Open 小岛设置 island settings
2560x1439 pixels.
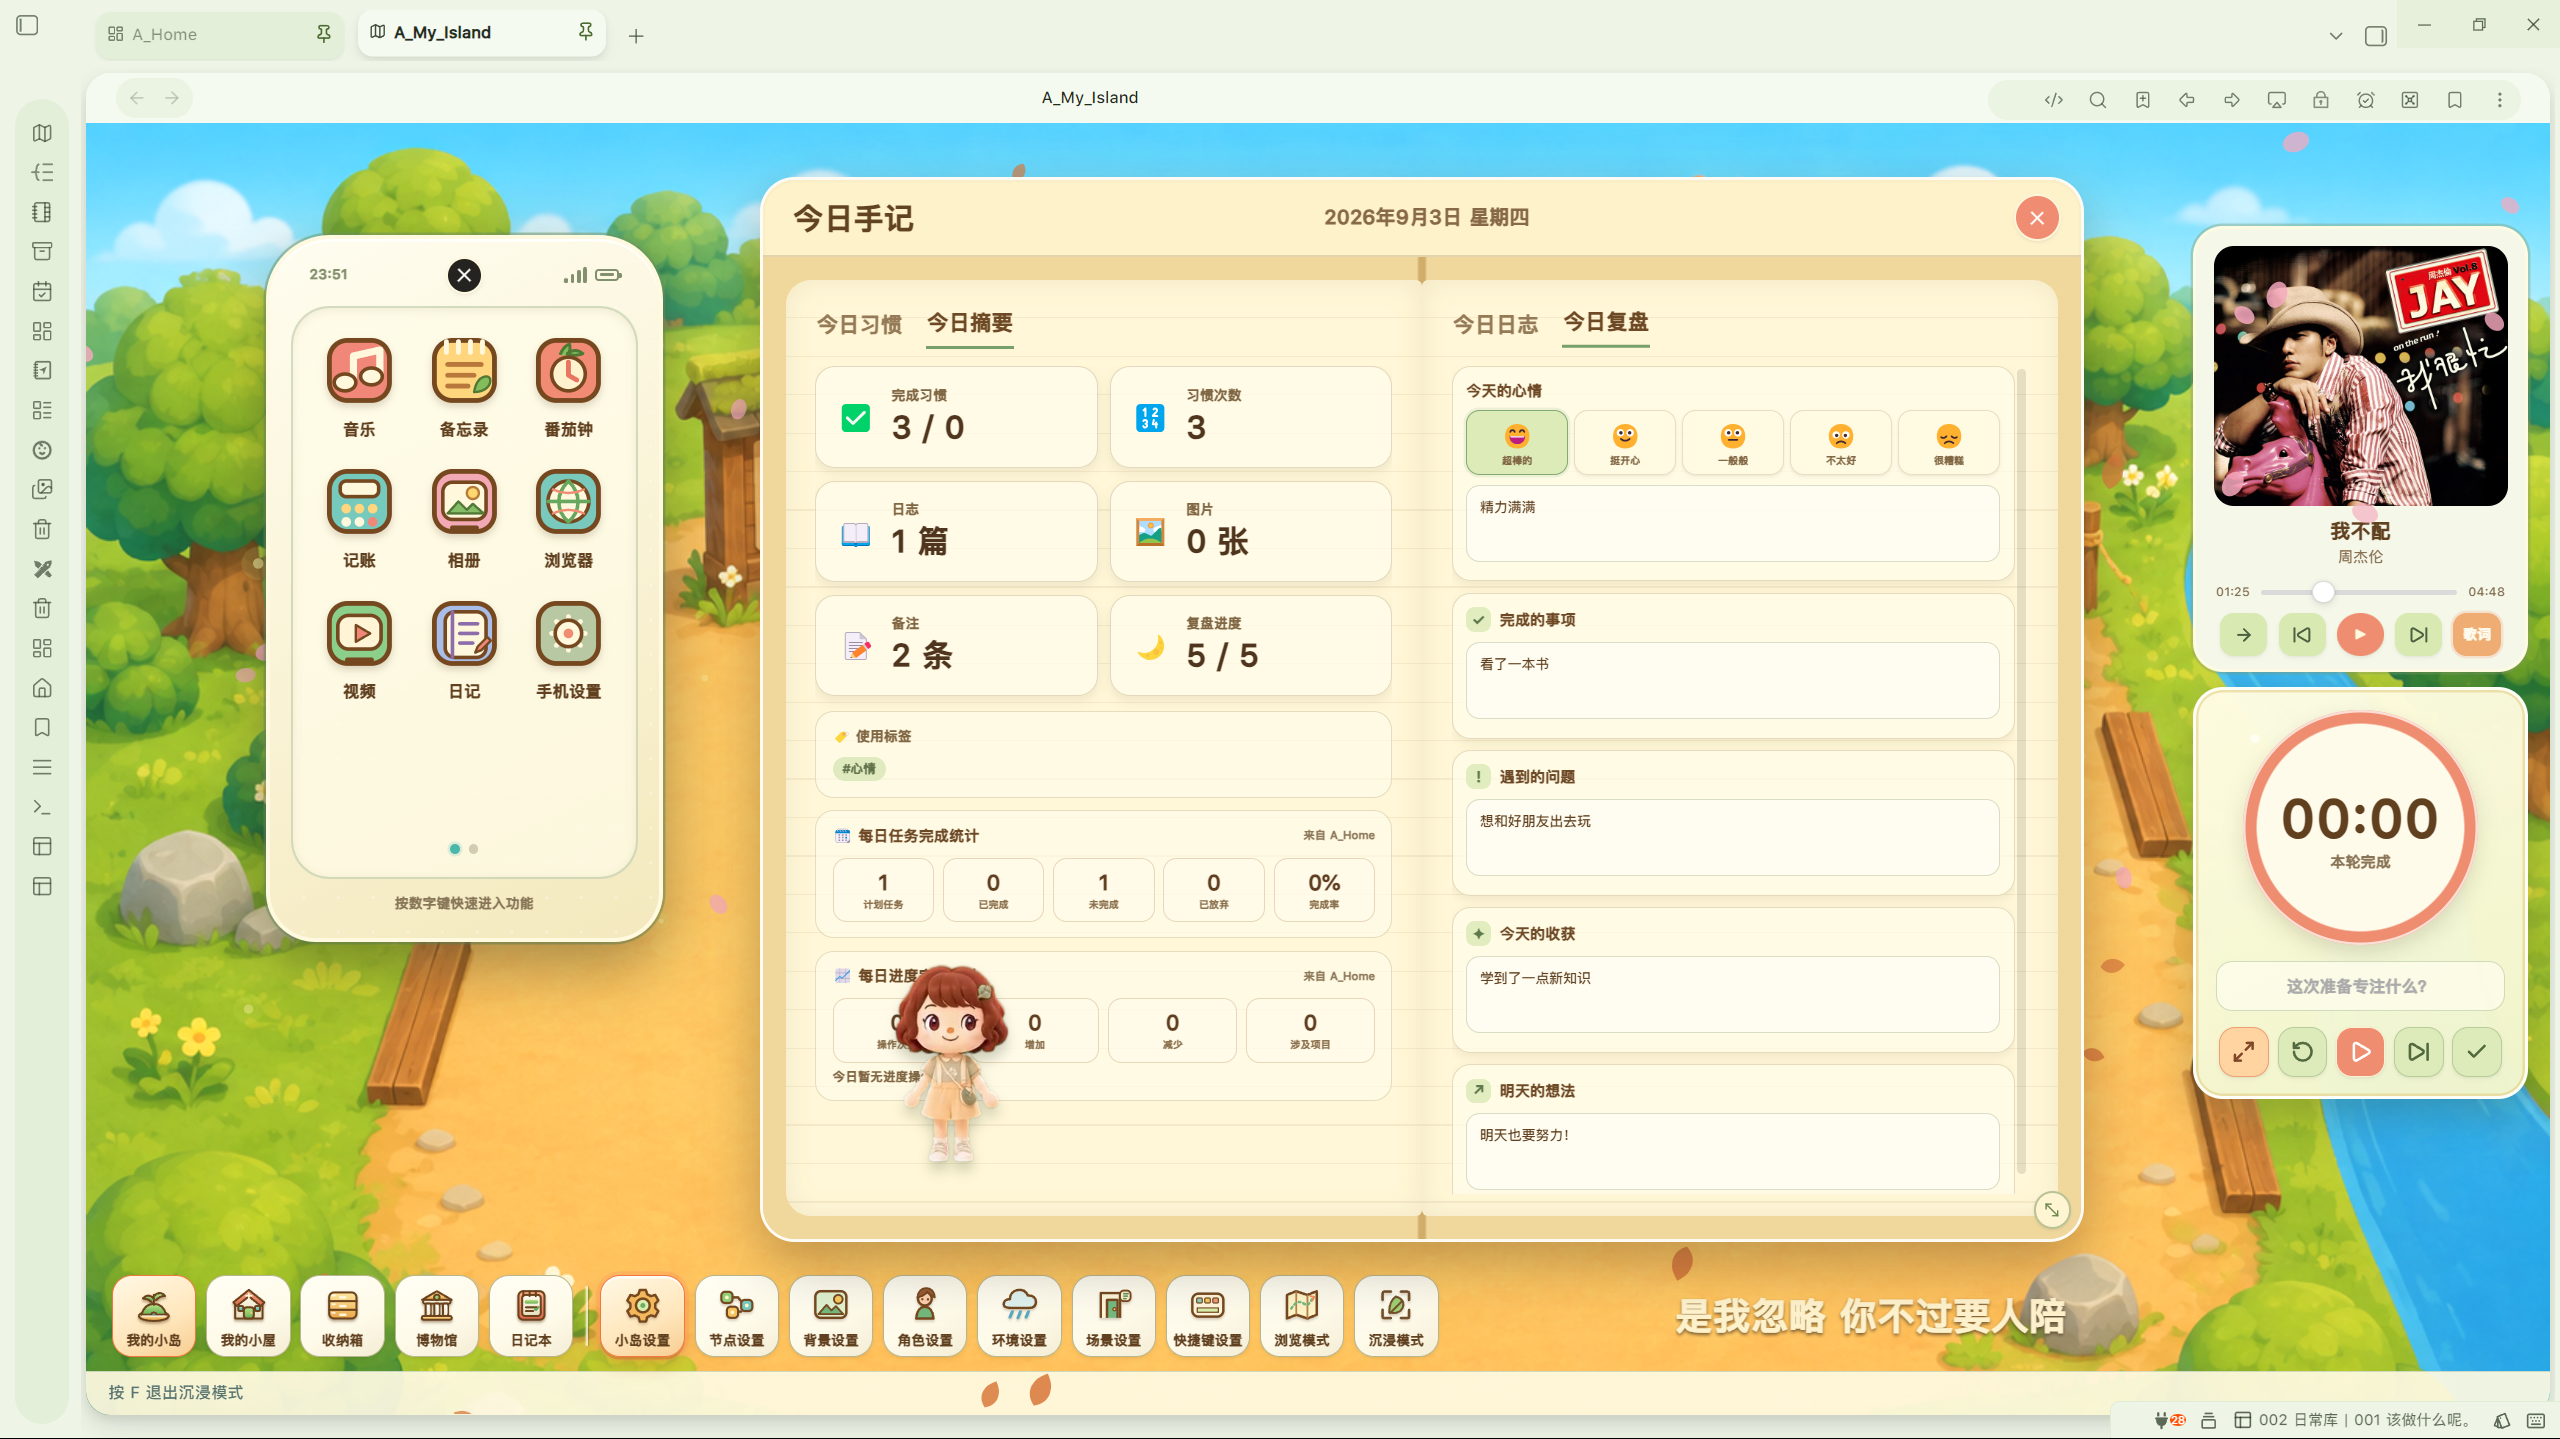coord(643,1316)
